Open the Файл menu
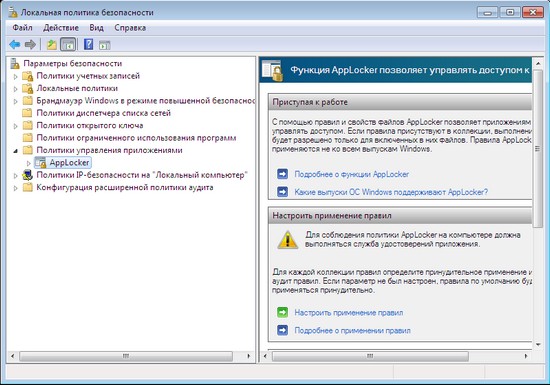This screenshot has height=385, width=550. click(22, 28)
